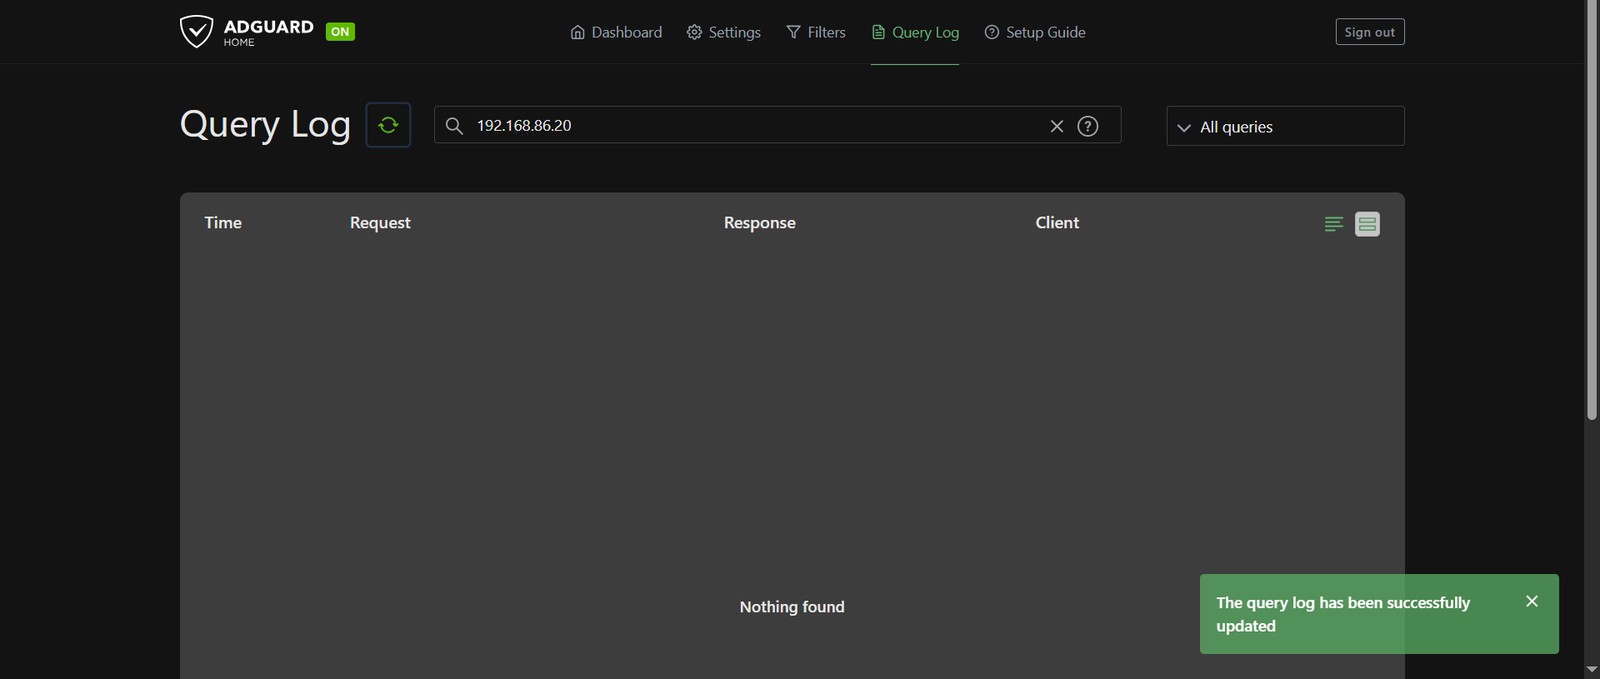
Task: Switch to compact table view
Action: click(x=1334, y=224)
